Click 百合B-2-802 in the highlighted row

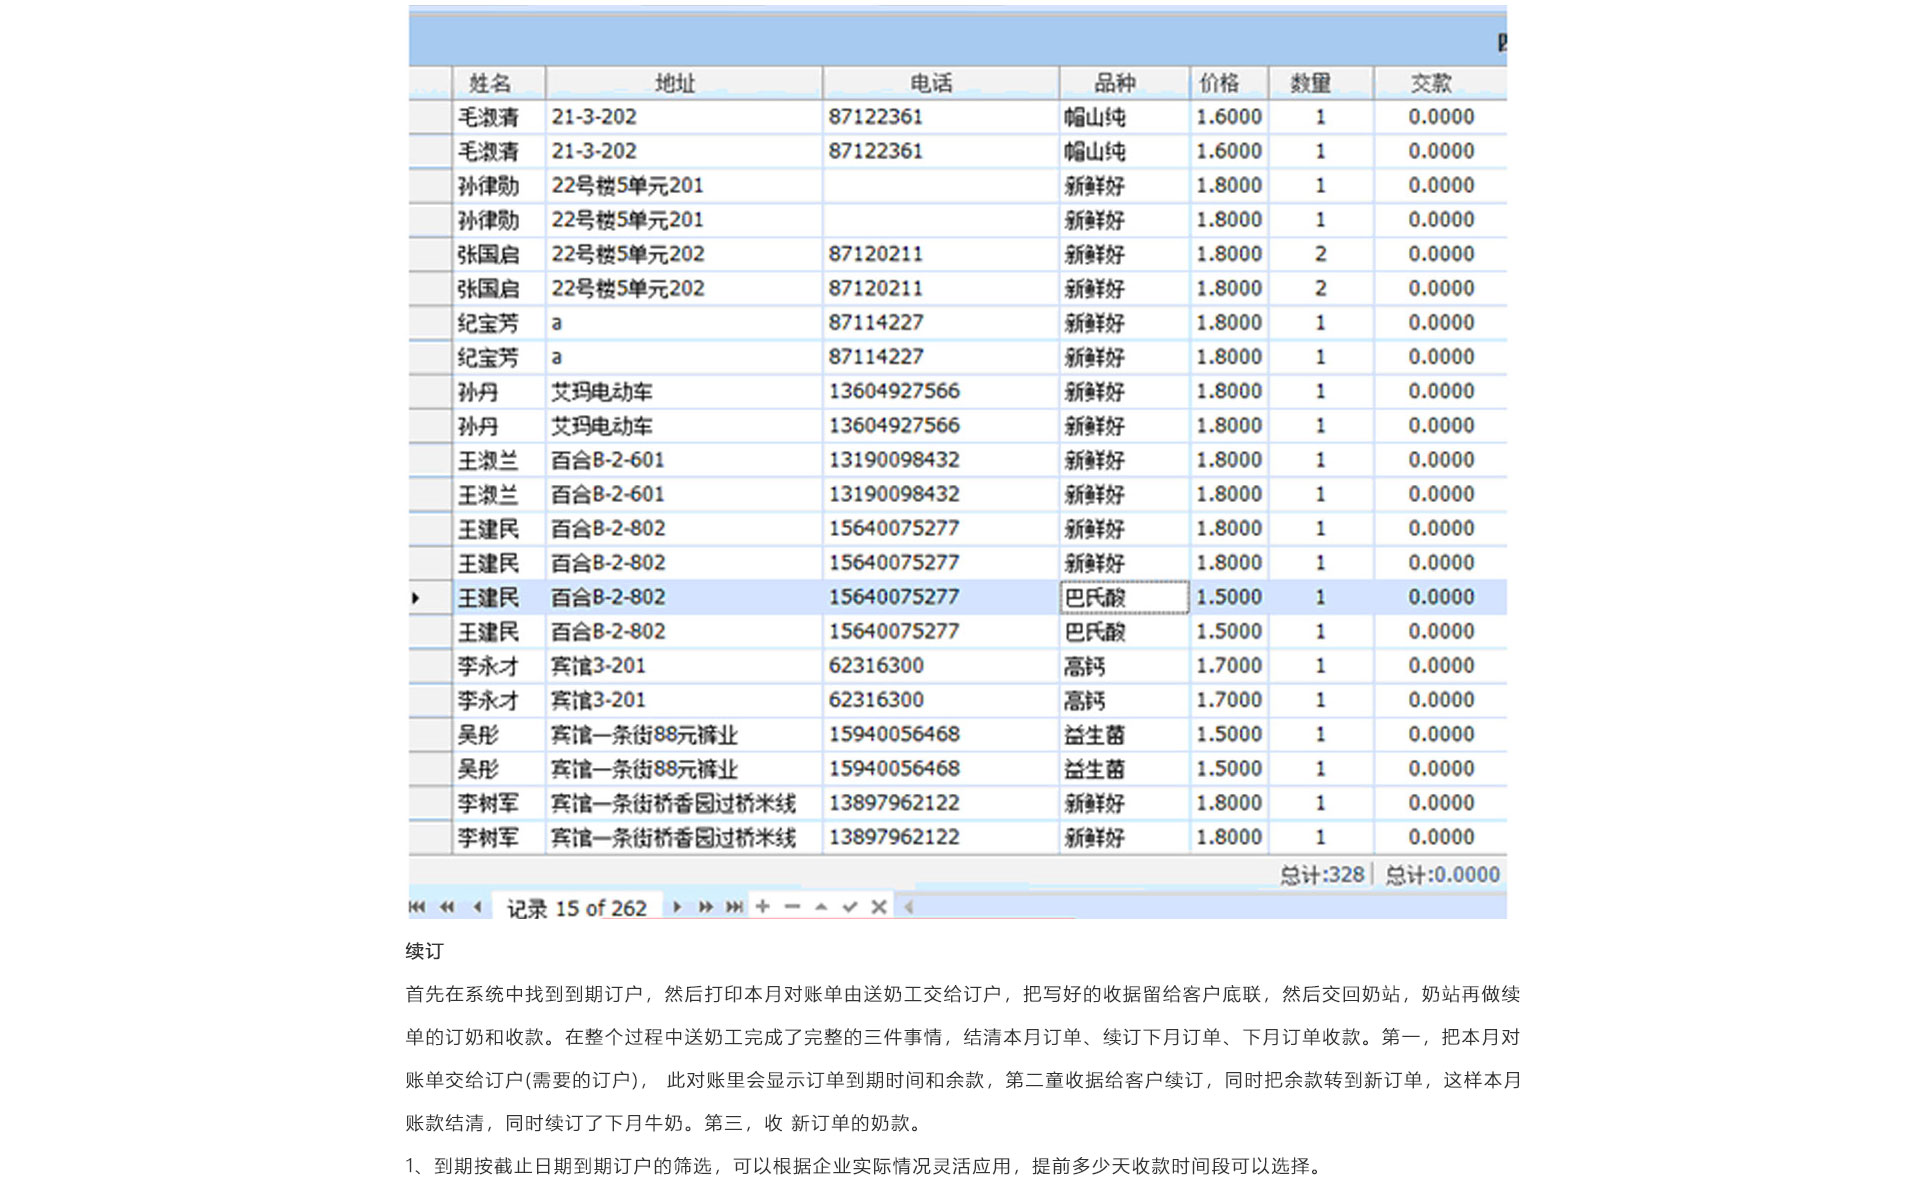click(x=608, y=598)
